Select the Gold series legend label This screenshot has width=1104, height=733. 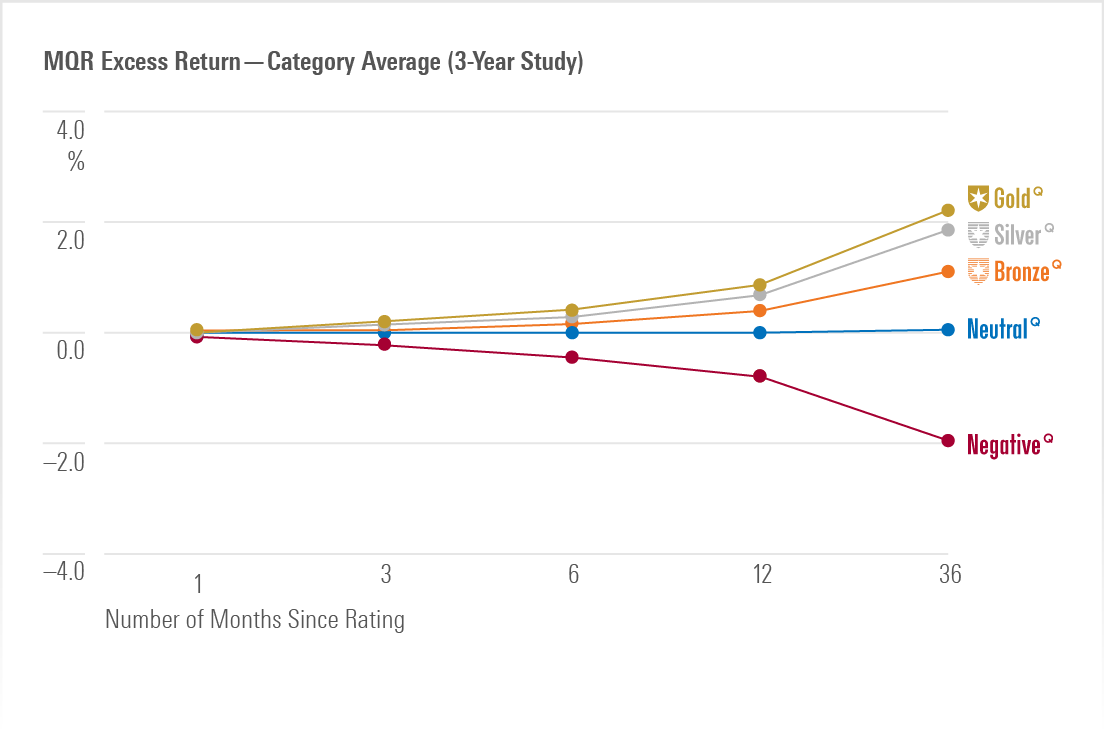click(x=1012, y=198)
